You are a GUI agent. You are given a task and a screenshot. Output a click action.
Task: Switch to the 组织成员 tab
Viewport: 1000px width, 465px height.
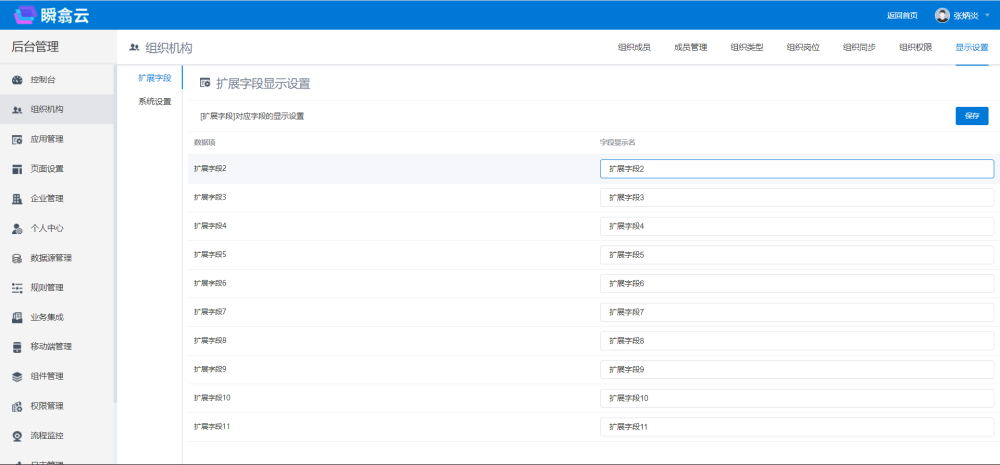634,47
